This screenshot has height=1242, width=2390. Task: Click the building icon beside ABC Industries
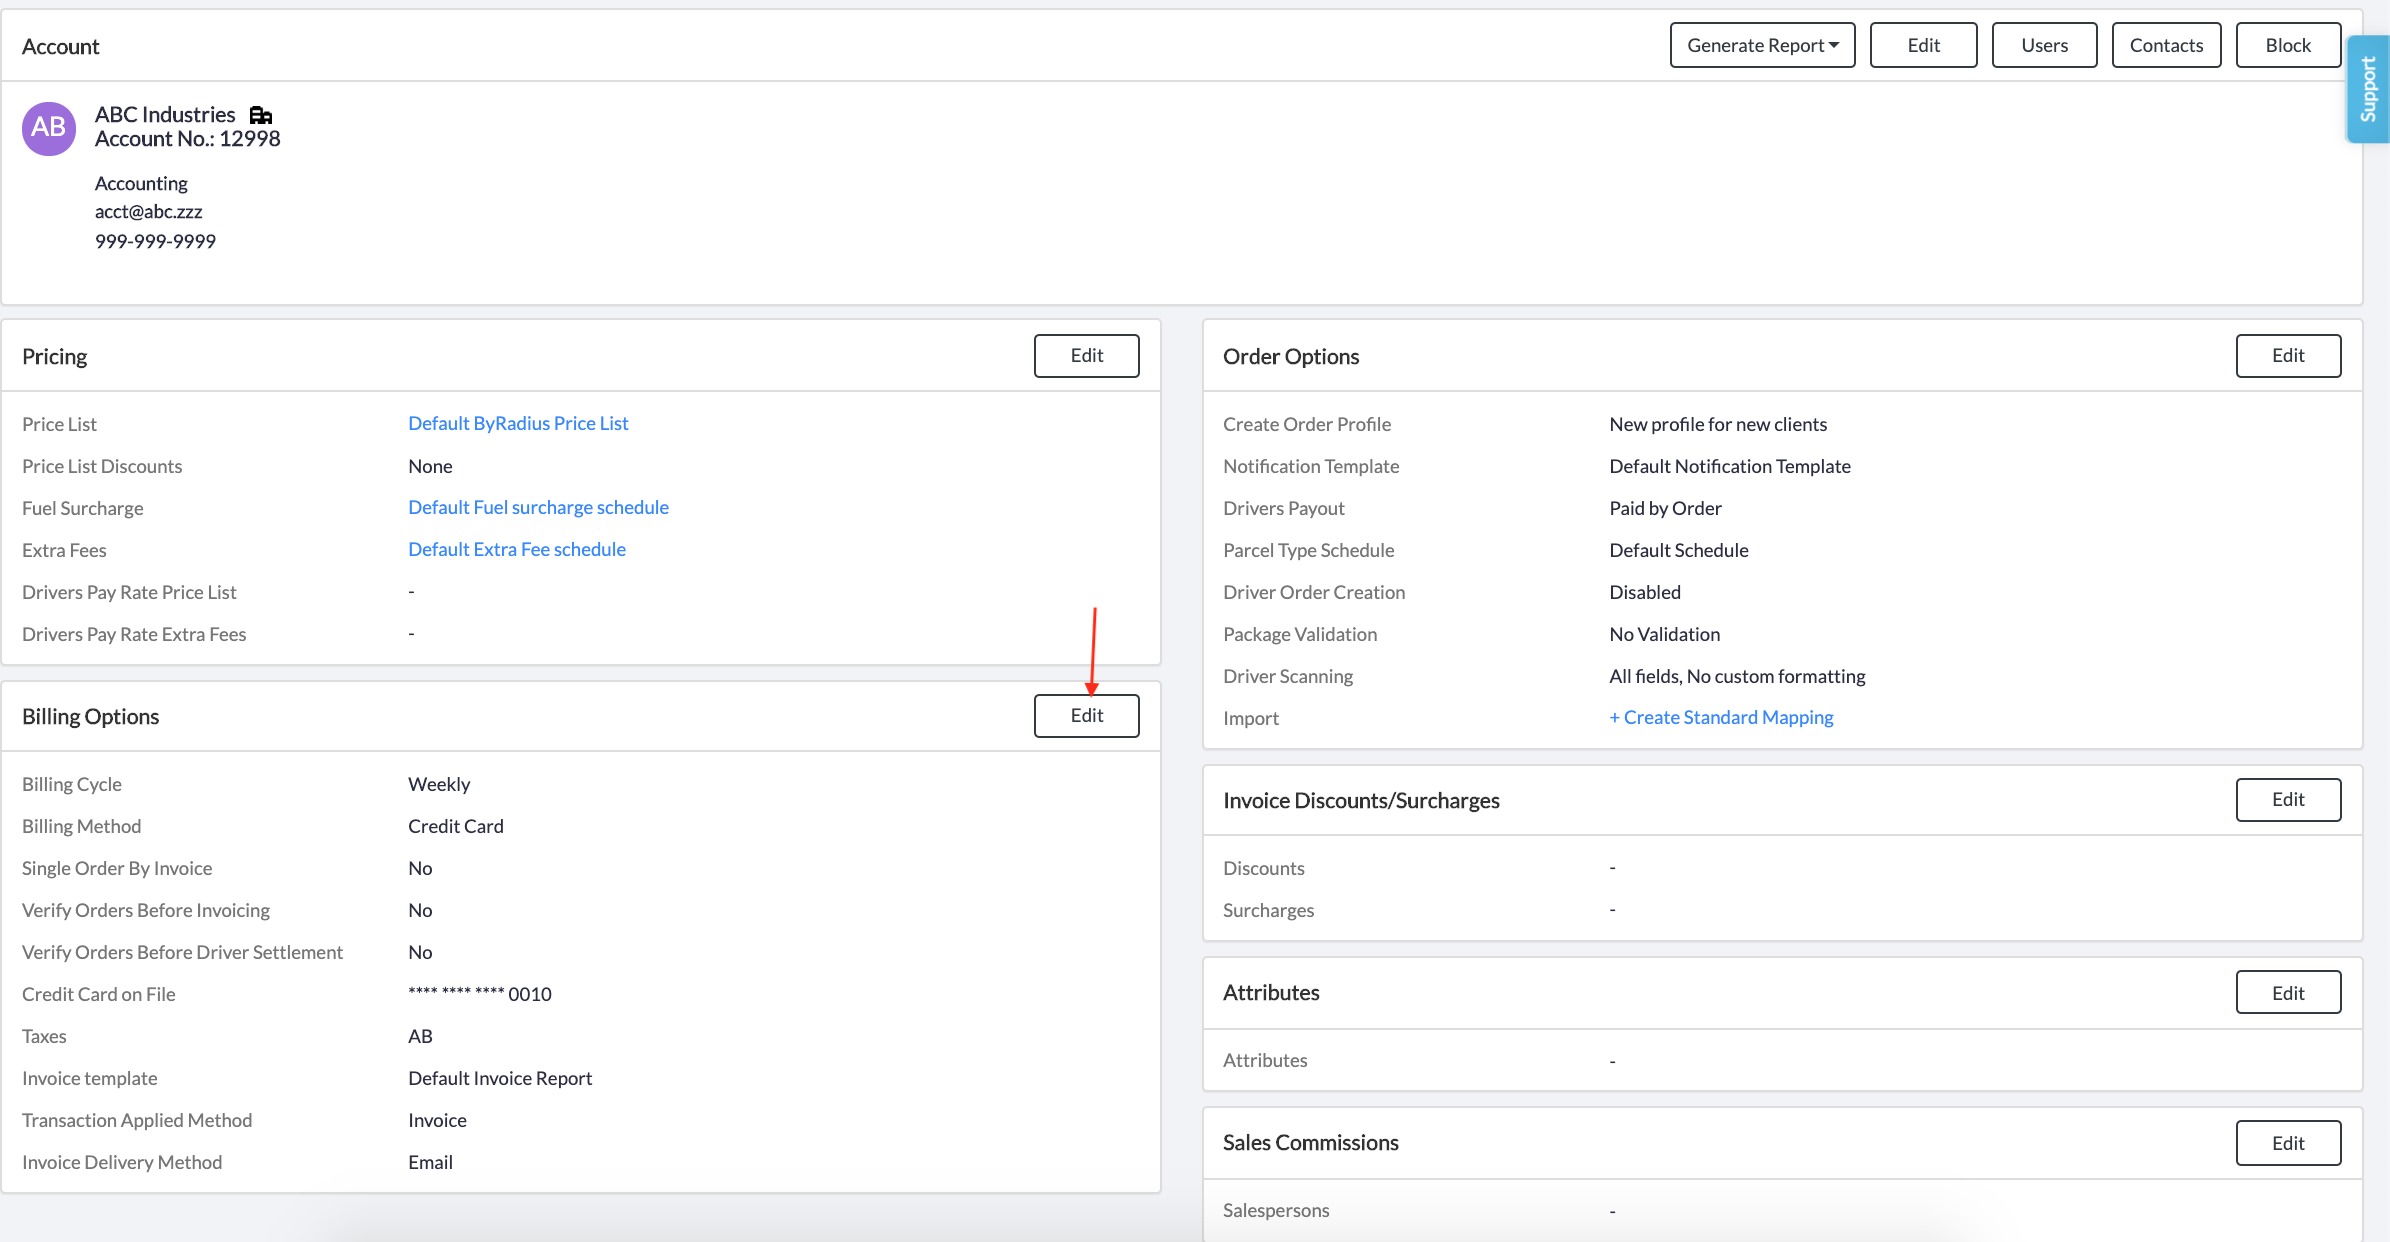click(261, 115)
